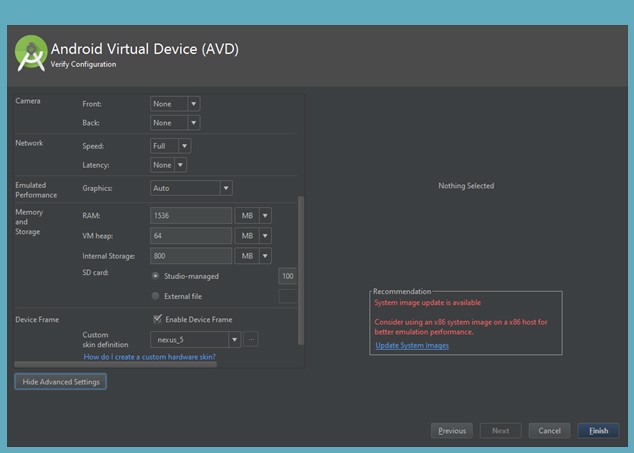
Task: Click Hide Advanced Settings button
Action: [61, 382]
